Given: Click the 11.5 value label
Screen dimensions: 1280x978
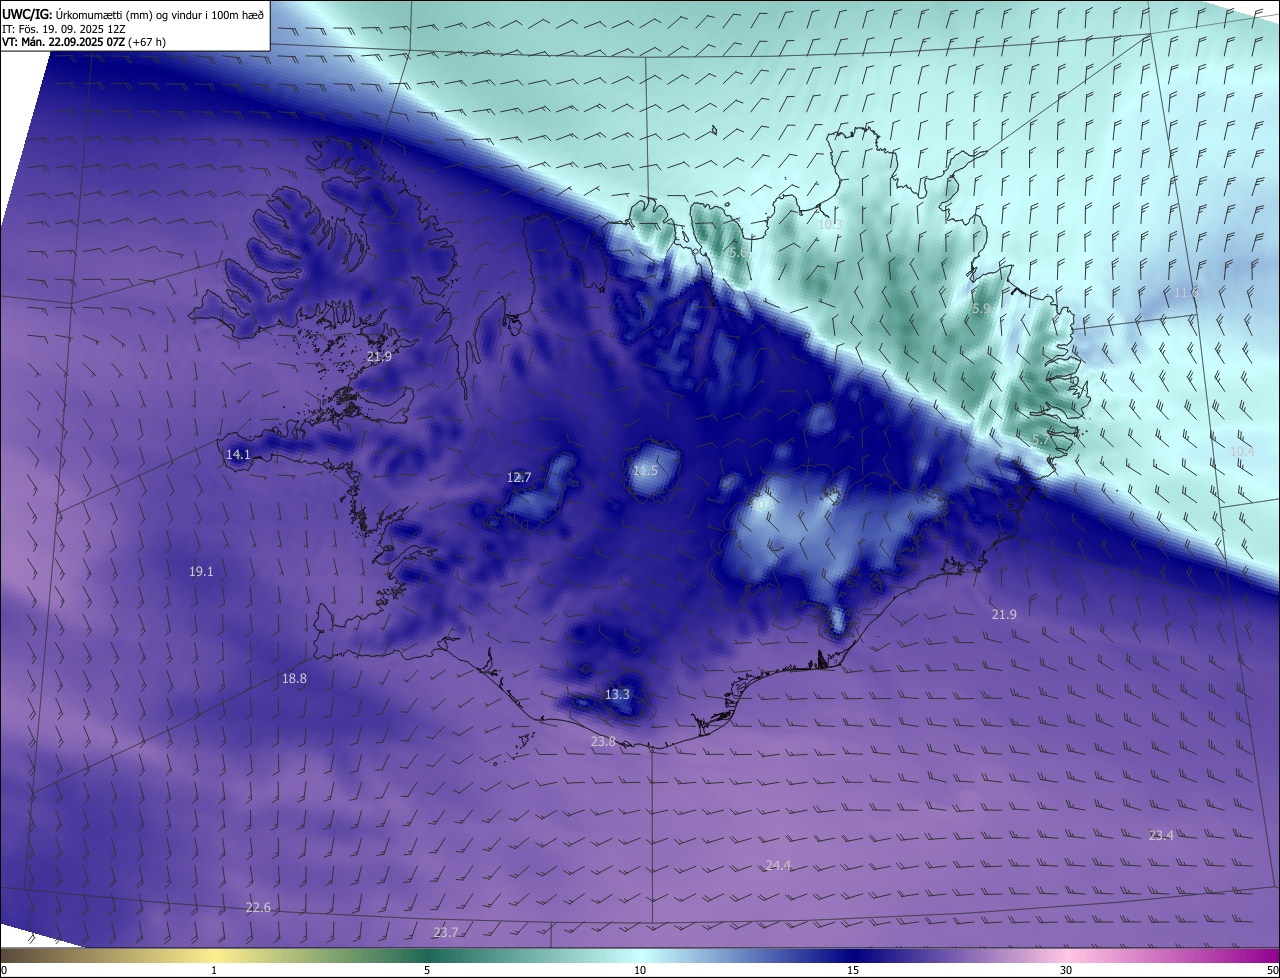Looking at the screenshot, I should tap(646, 470).
